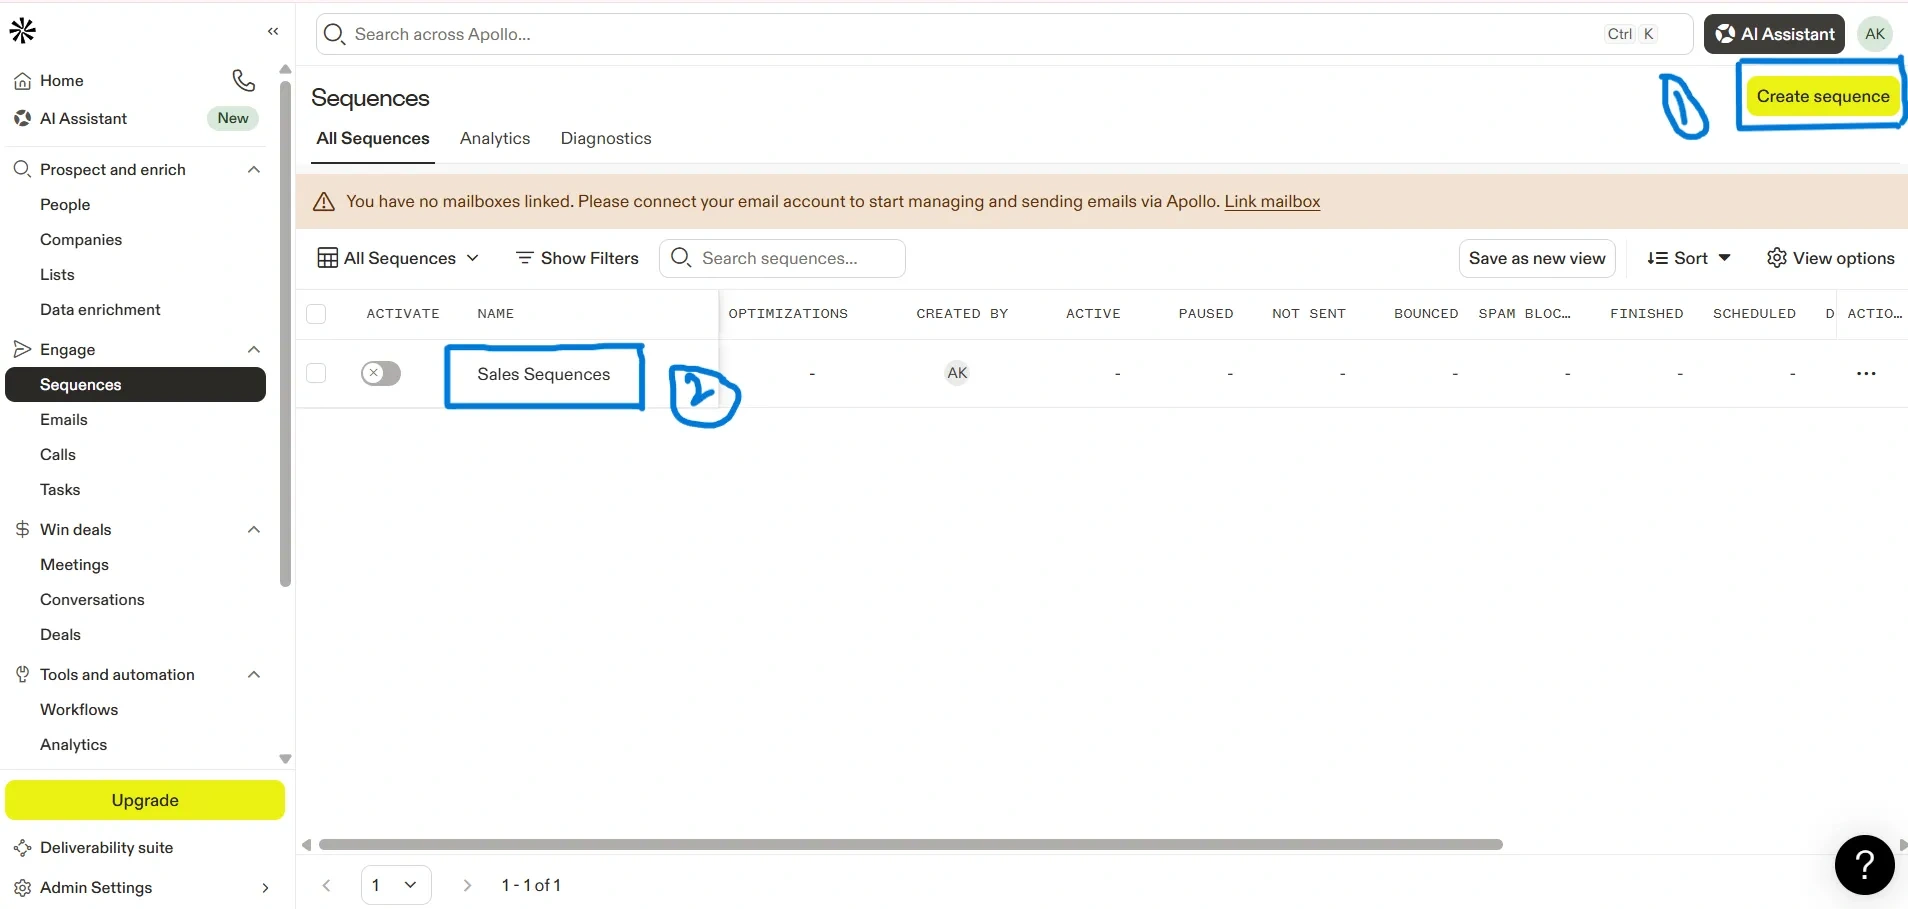Click the phone dialer icon in sidebar

coord(243,80)
